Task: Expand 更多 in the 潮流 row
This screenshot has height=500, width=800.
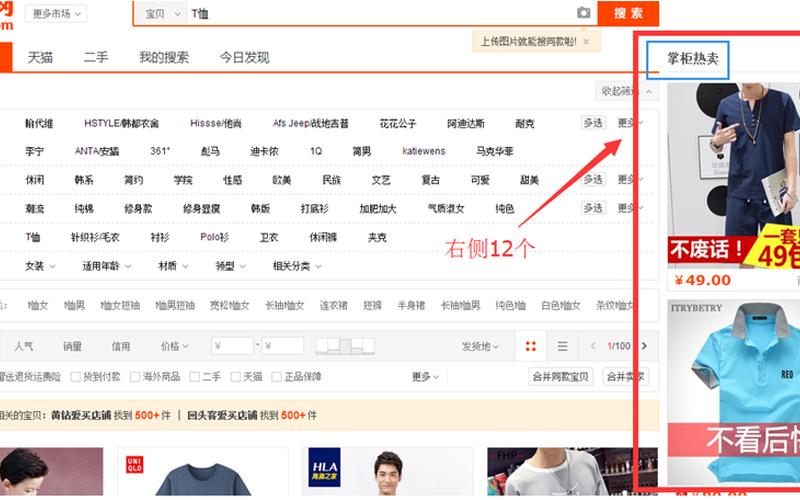Action: [630, 208]
